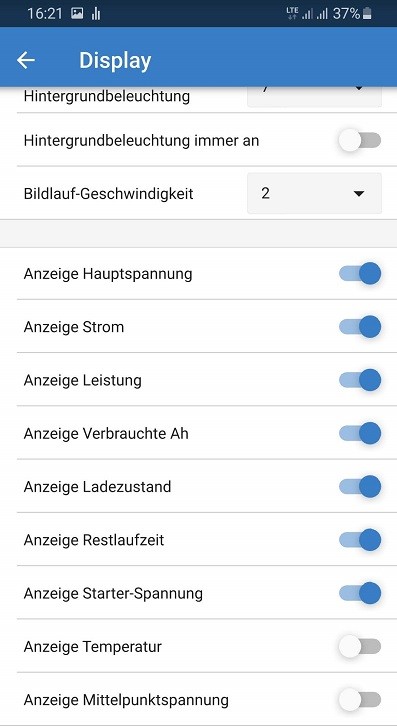The height and width of the screenshot is (726, 397).
Task: Tap the battery icon in status bar
Action: (x=367, y=14)
